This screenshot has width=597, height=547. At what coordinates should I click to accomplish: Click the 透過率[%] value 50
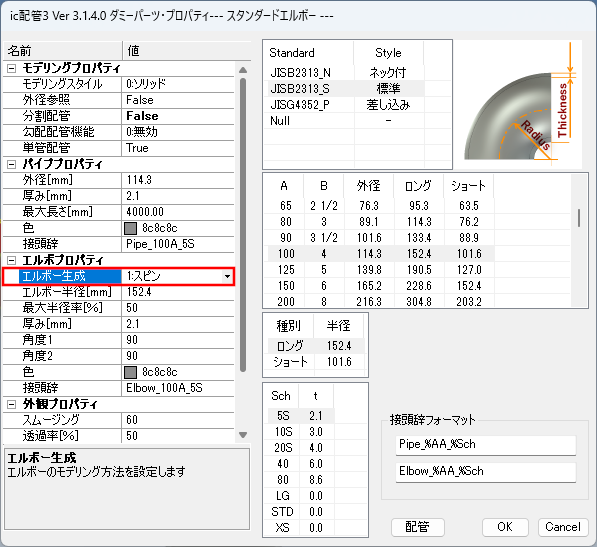pyautogui.click(x=178, y=436)
